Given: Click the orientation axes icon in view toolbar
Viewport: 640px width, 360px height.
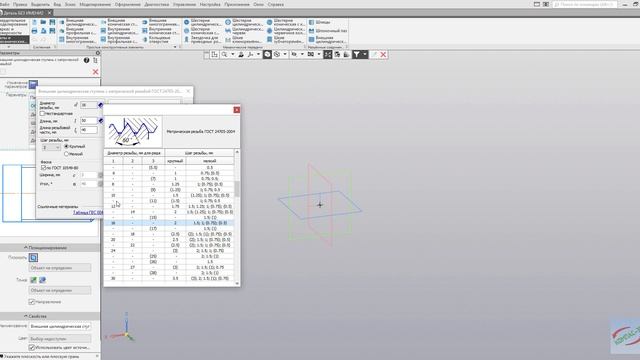Looking at the screenshot, I should (x=250, y=54).
